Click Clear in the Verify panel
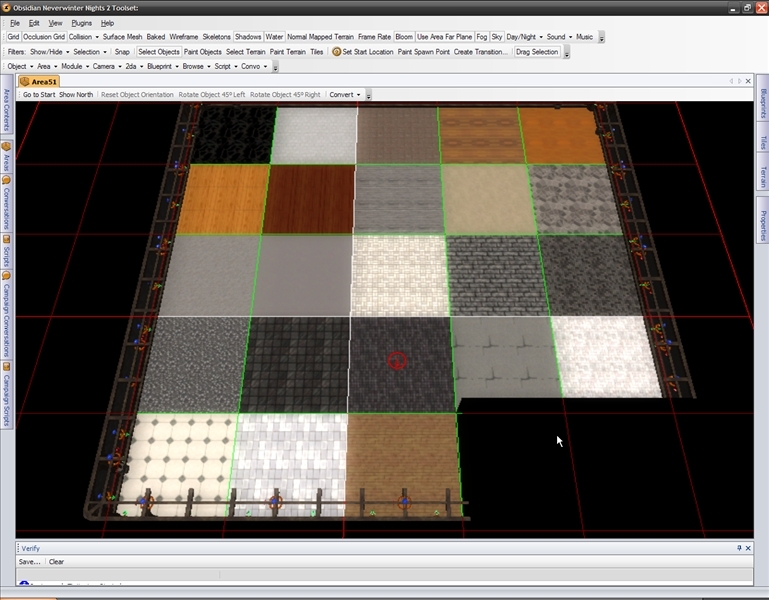Screen dimensions: 769x600 [x=56, y=562]
